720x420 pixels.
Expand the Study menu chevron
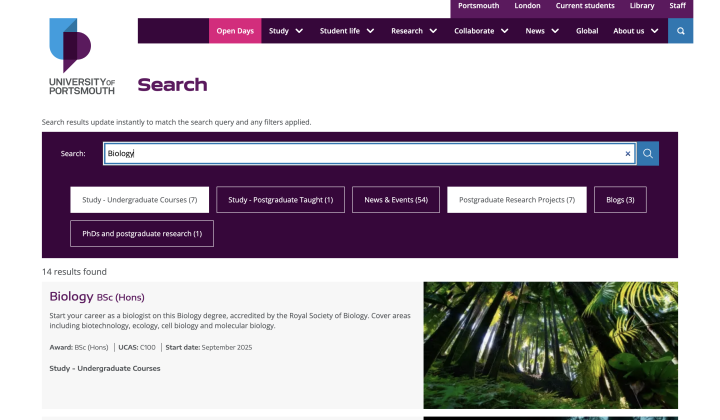point(299,31)
